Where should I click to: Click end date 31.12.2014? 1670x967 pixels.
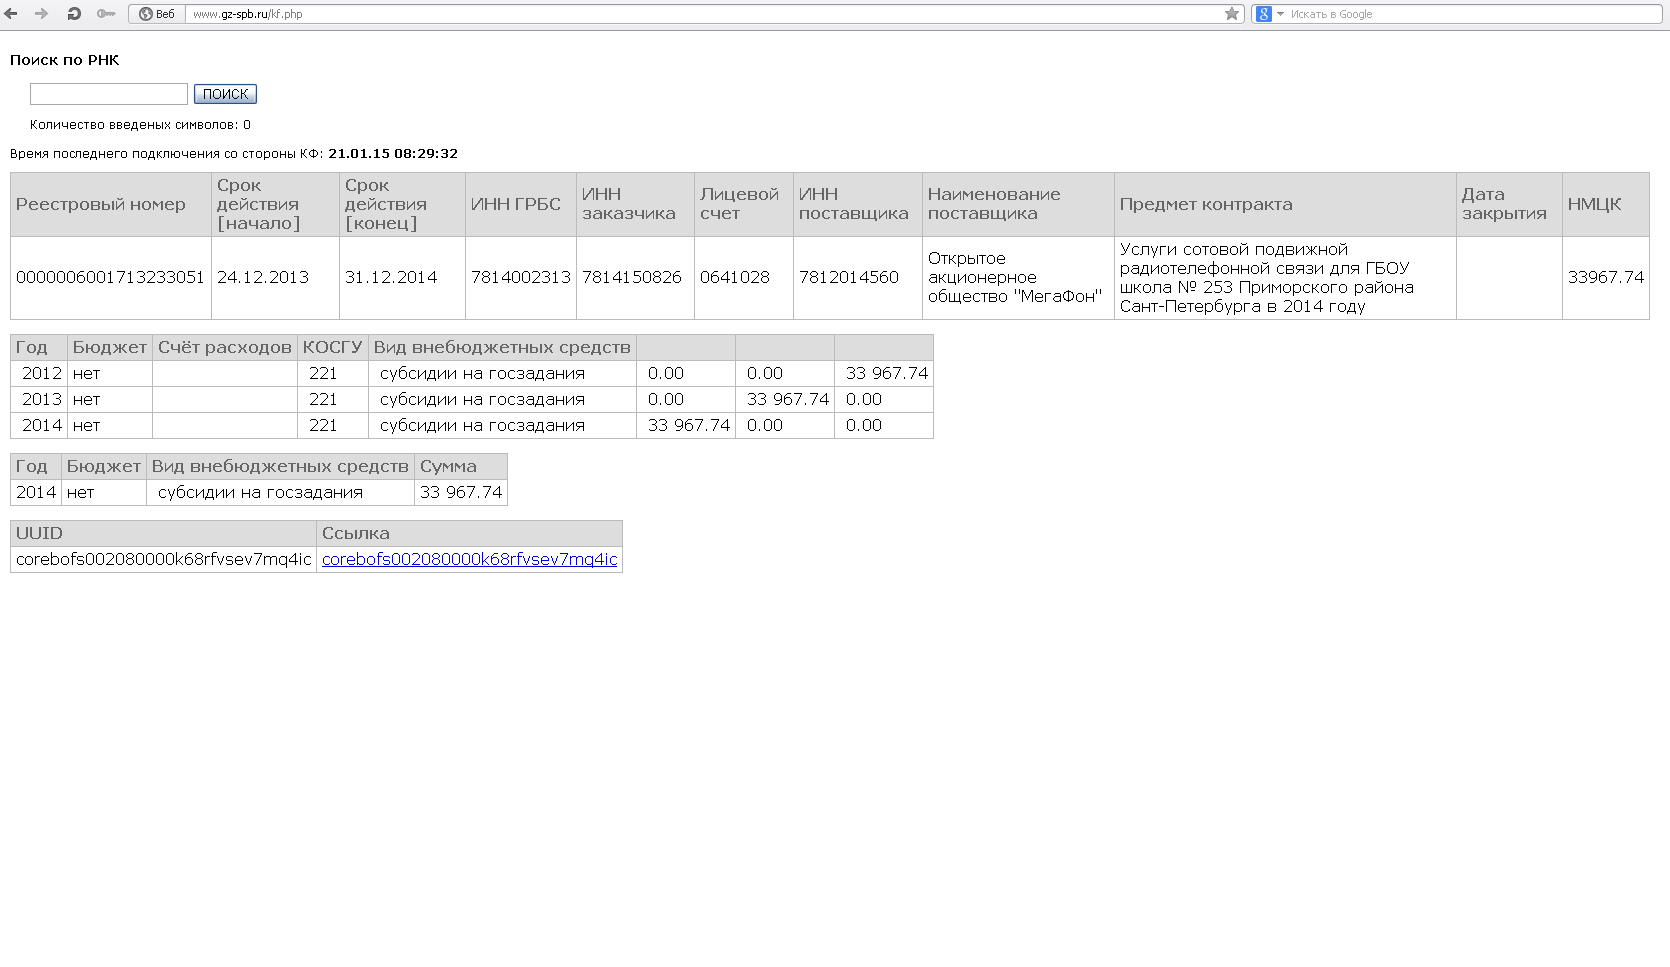(x=391, y=277)
